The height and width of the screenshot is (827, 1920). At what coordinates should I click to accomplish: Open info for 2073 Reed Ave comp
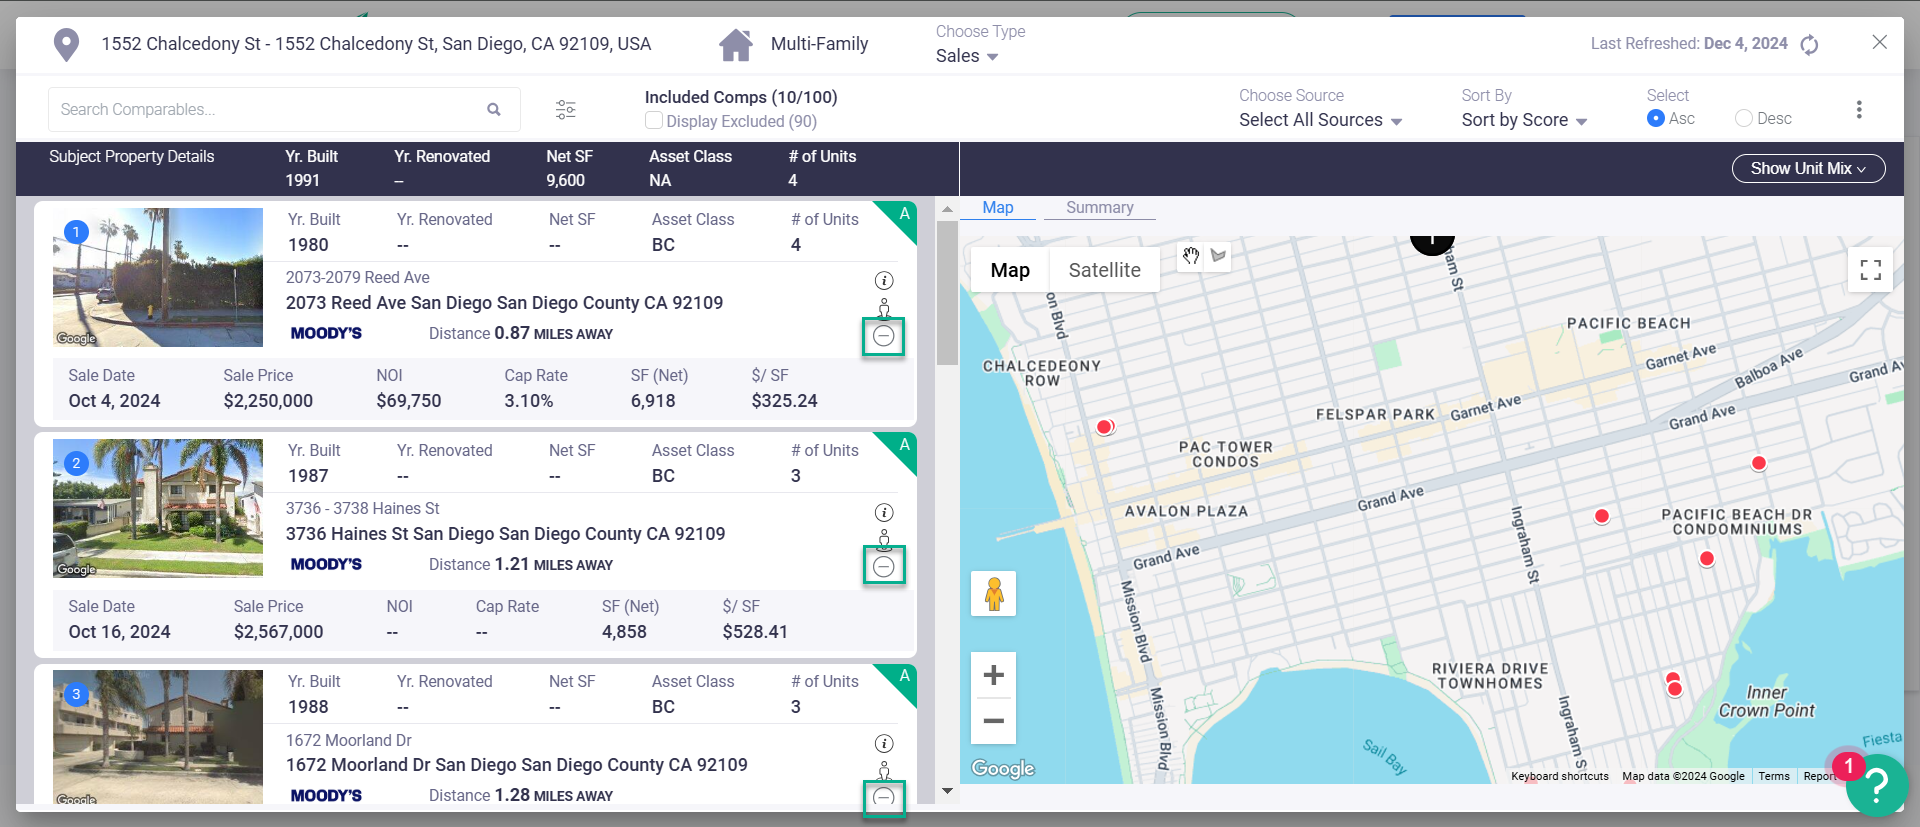[884, 281]
